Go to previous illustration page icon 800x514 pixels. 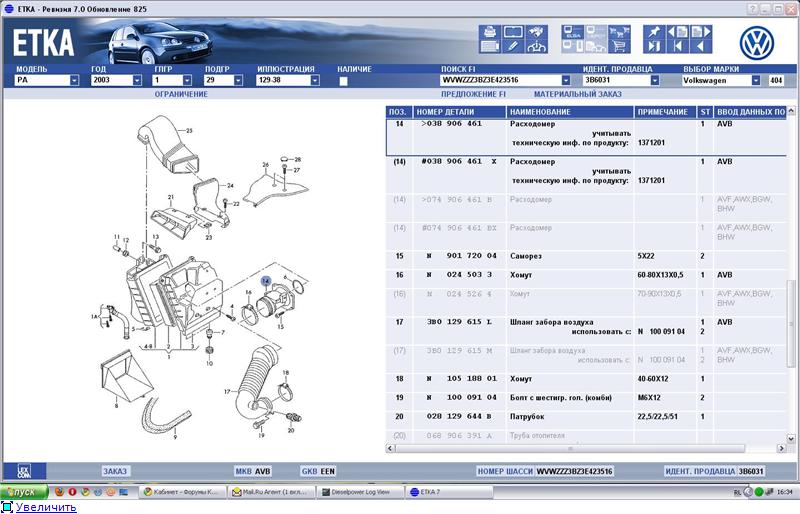[x=678, y=32]
